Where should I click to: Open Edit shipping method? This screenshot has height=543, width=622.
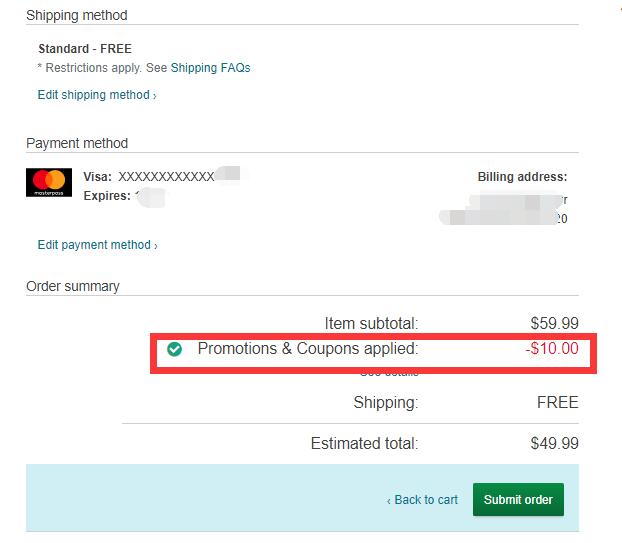pyautogui.click(x=94, y=95)
